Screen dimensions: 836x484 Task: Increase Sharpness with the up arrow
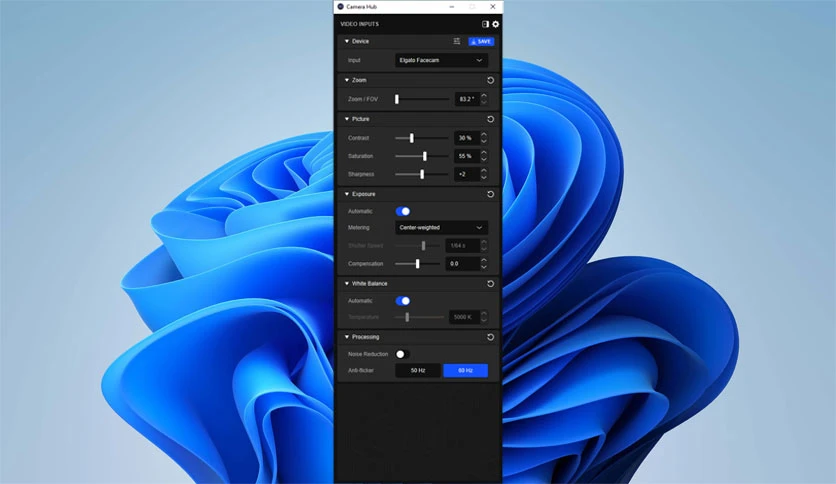pyautogui.click(x=484, y=171)
